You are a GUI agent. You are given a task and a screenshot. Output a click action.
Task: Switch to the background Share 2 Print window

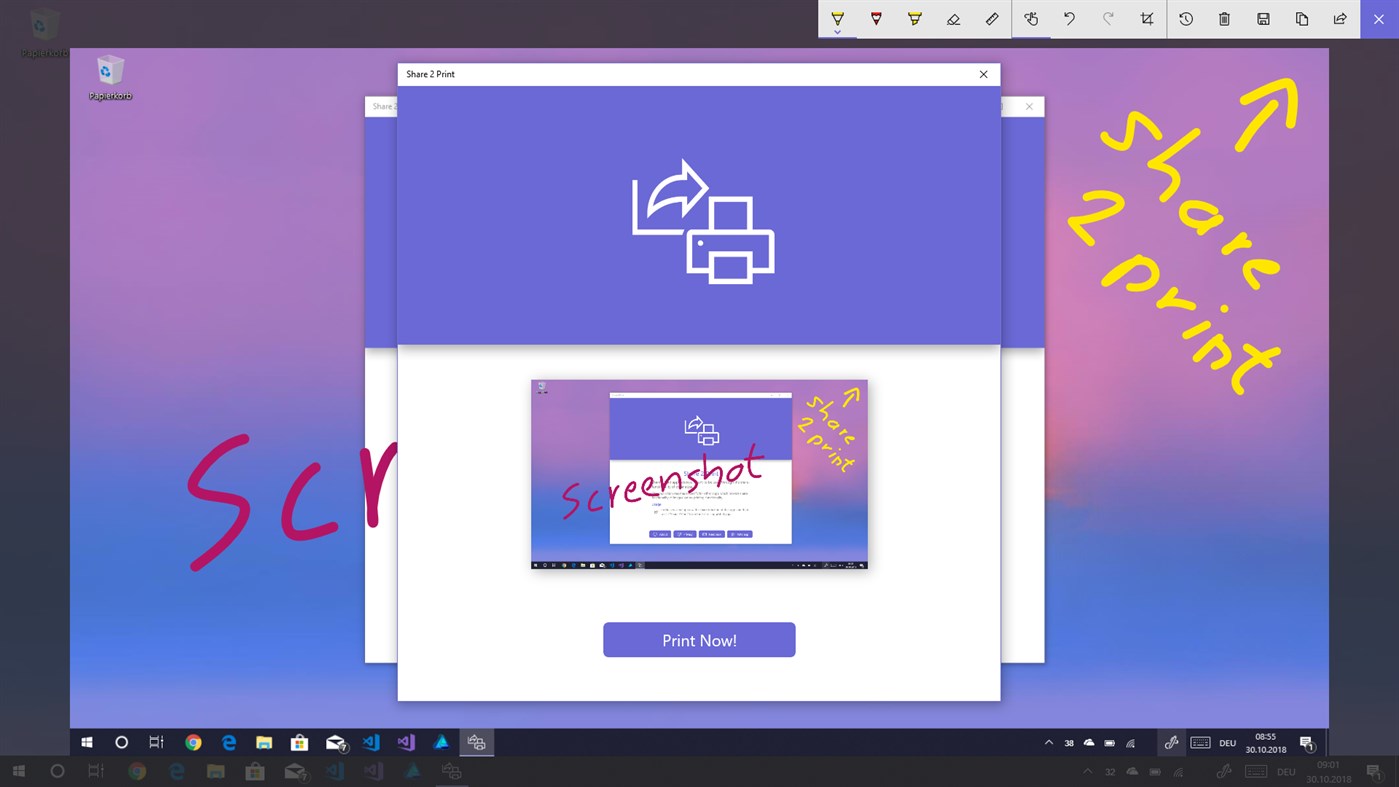click(x=383, y=106)
